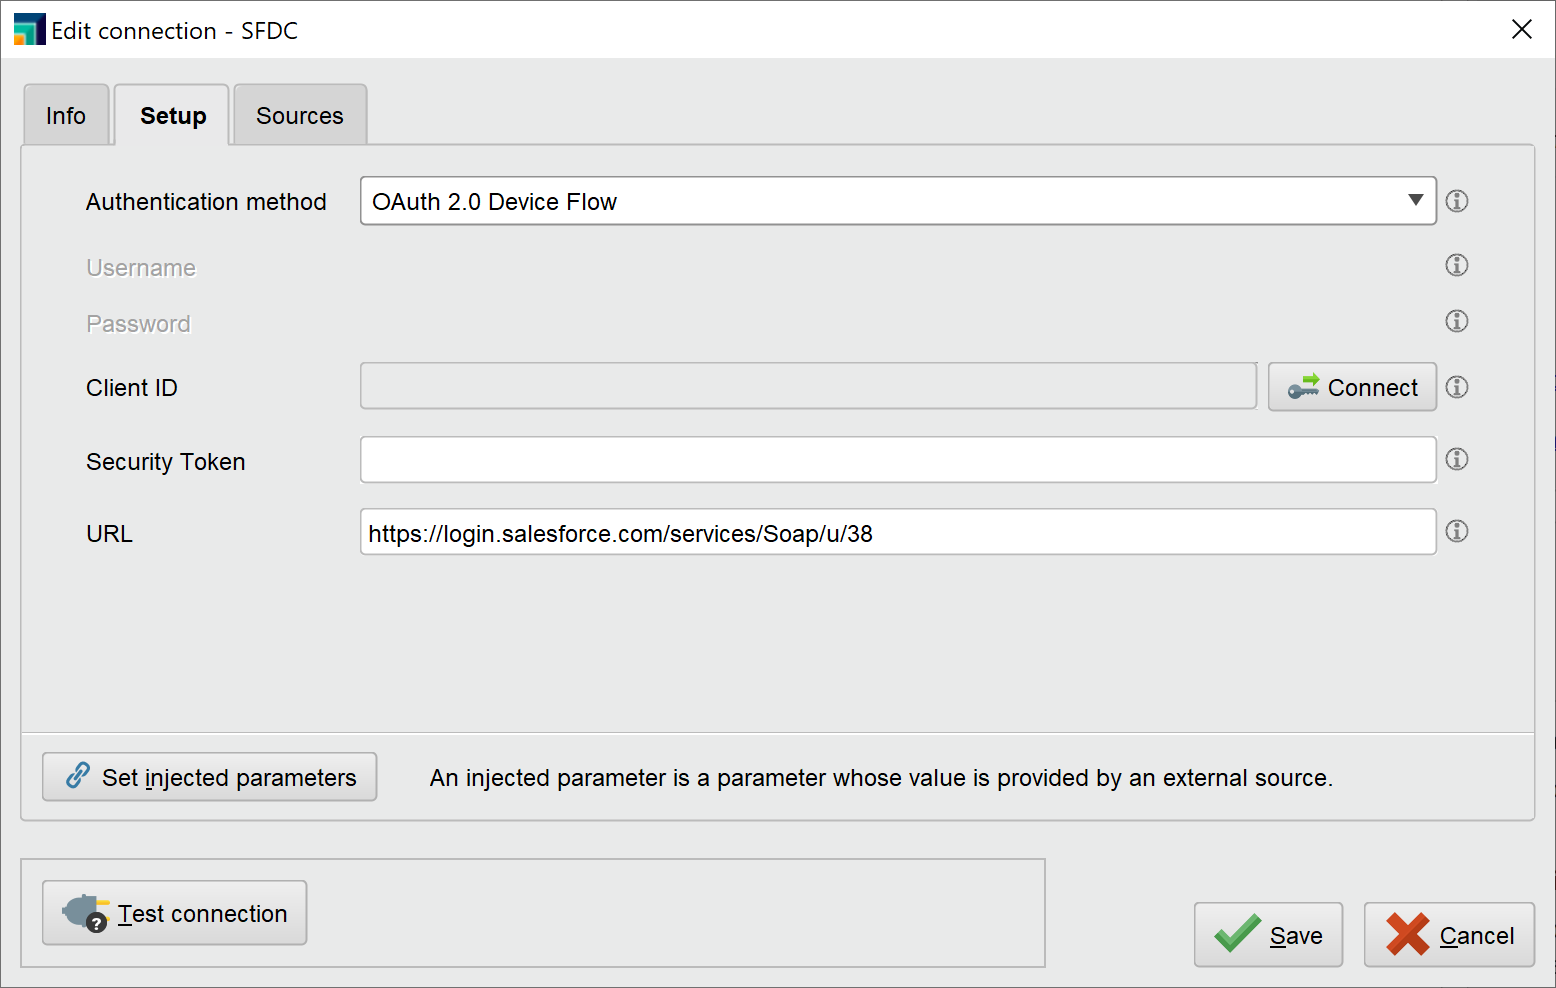Viewport: 1556px width, 988px height.
Task: Run Test connection
Action: pos(173,912)
